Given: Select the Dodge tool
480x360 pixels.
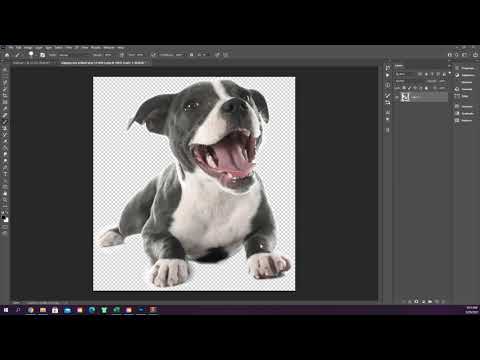Looking at the screenshot, I should click(x=5, y=161).
